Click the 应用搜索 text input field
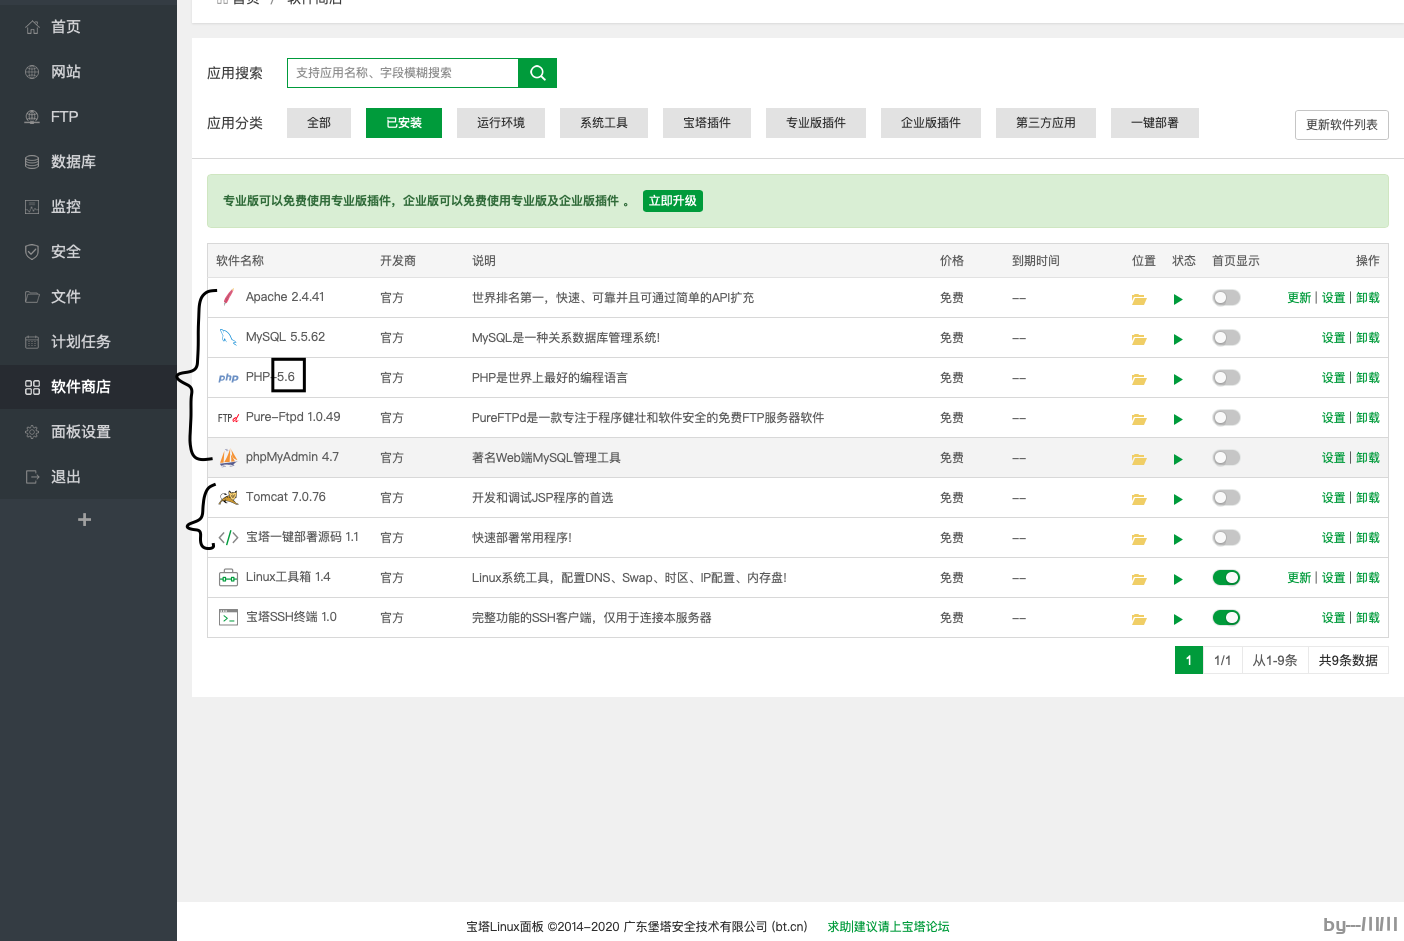This screenshot has height=941, width=1404. pos(403,73)
